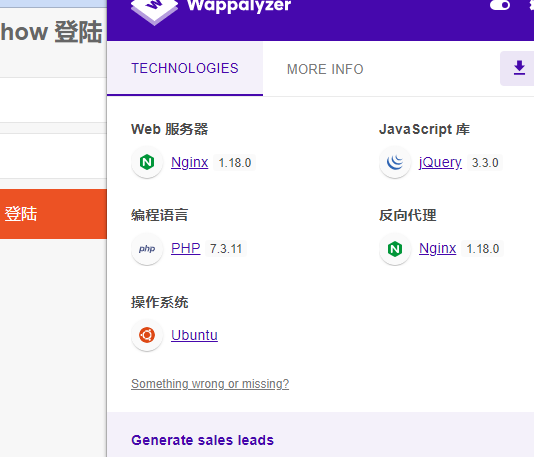
Task: Click the PHP logo icon
Action: point(147,249)
